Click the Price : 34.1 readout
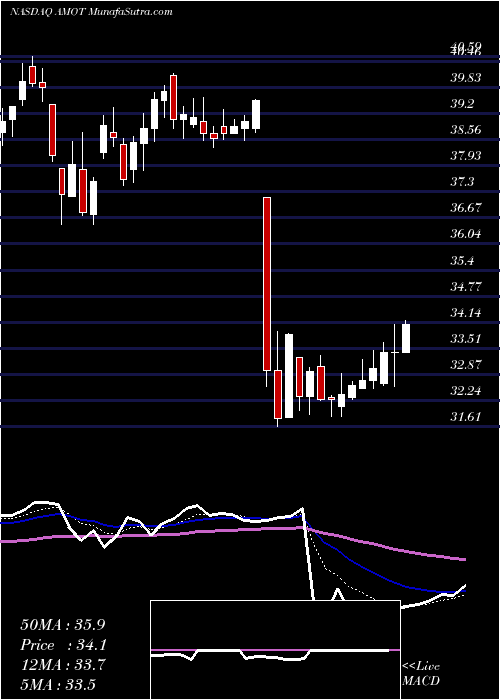Screen dimensions: 500x700 coord(63,645)
